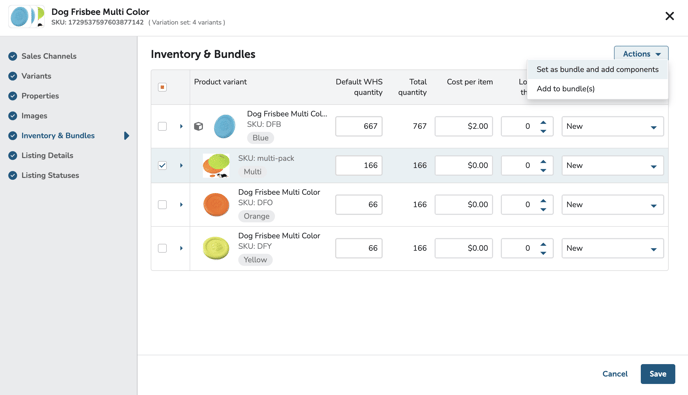This screenshot has height=395, width=688.
Task: Click the check icon beside Sales Channels
Action: click(x=13, y=56)
